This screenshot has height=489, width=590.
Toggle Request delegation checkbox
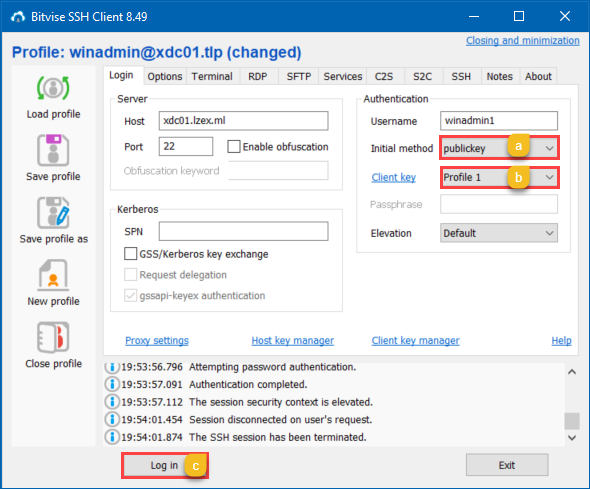pos(131,275)
